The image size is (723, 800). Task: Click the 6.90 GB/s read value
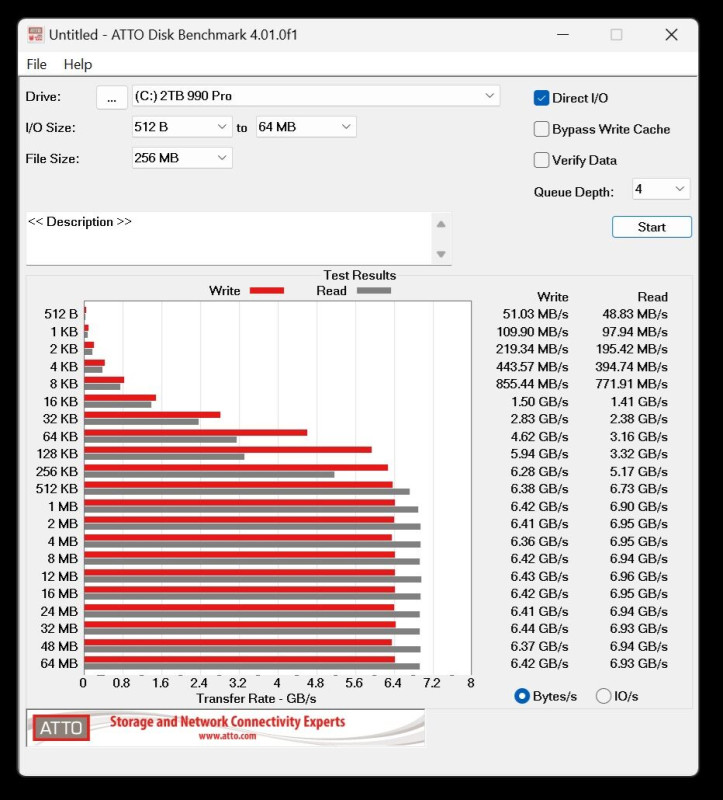[x=639, y=507]
